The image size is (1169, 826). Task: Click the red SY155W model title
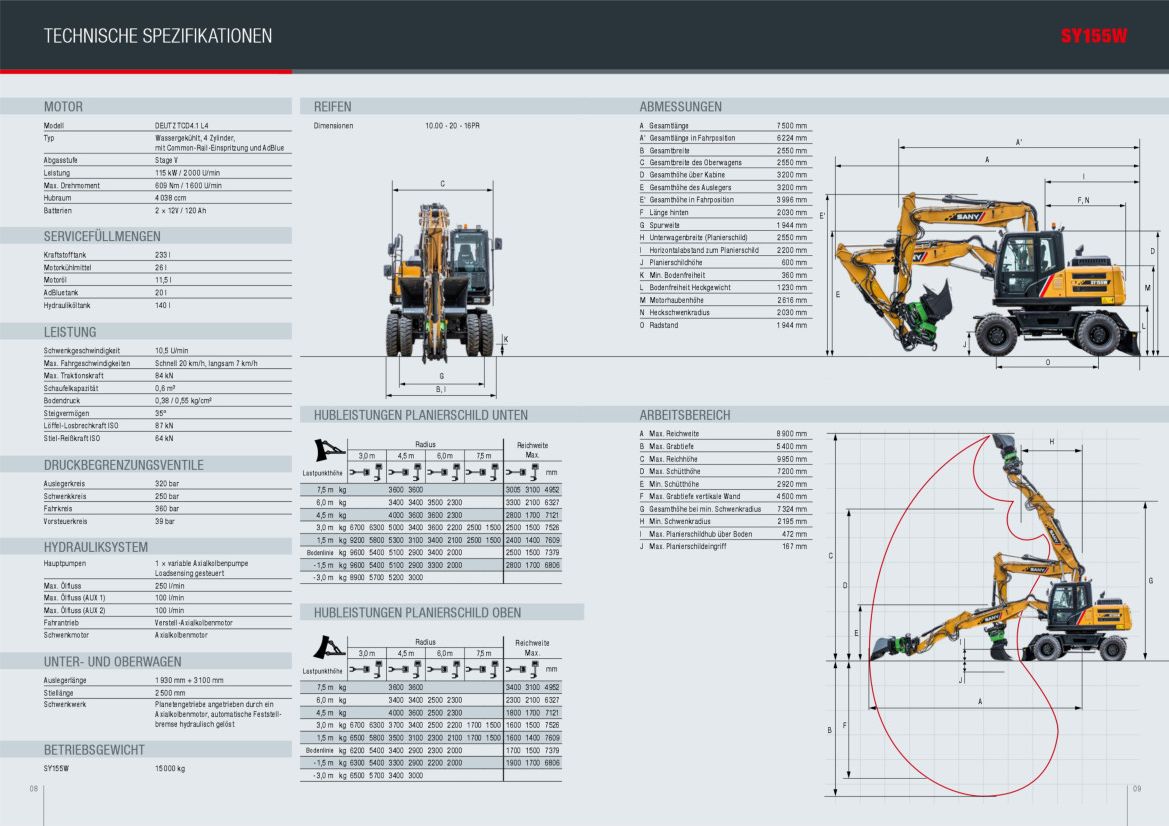1093,37
